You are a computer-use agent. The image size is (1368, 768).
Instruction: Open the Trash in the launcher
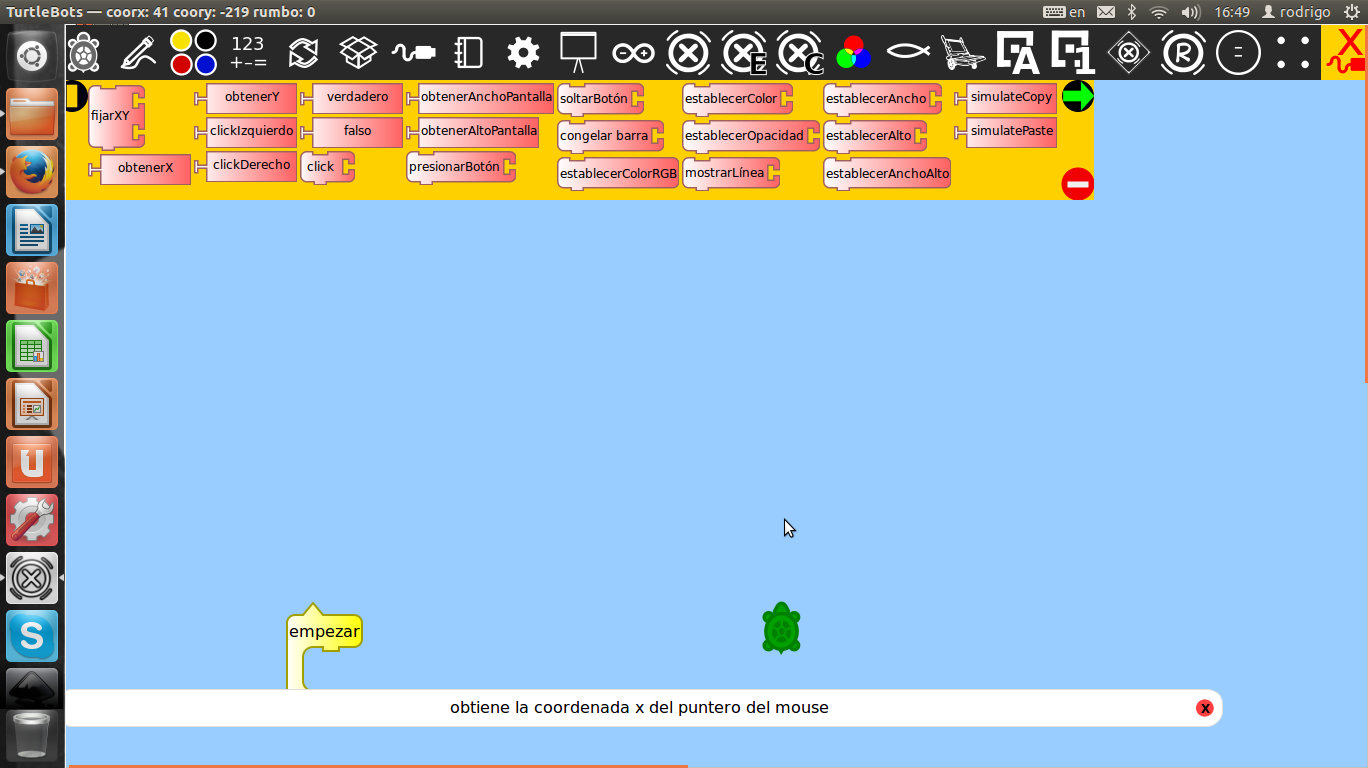(32, 736)
